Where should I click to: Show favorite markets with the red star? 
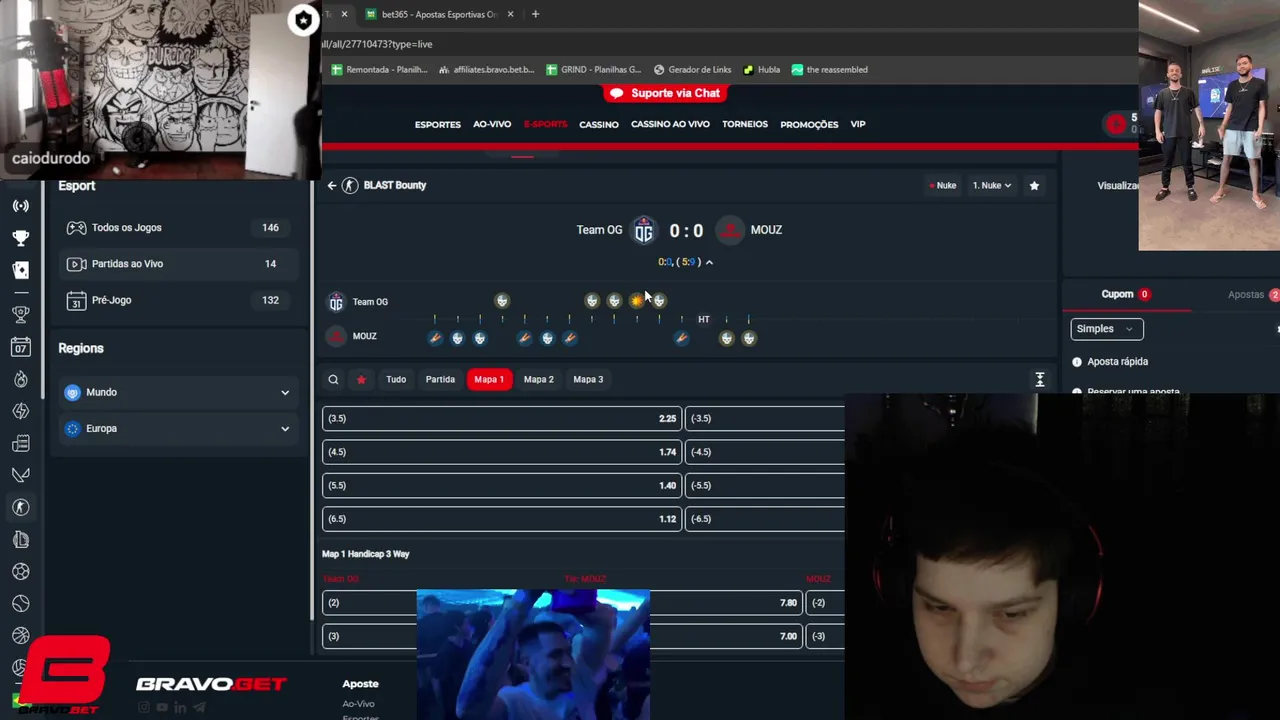[361, 379]
